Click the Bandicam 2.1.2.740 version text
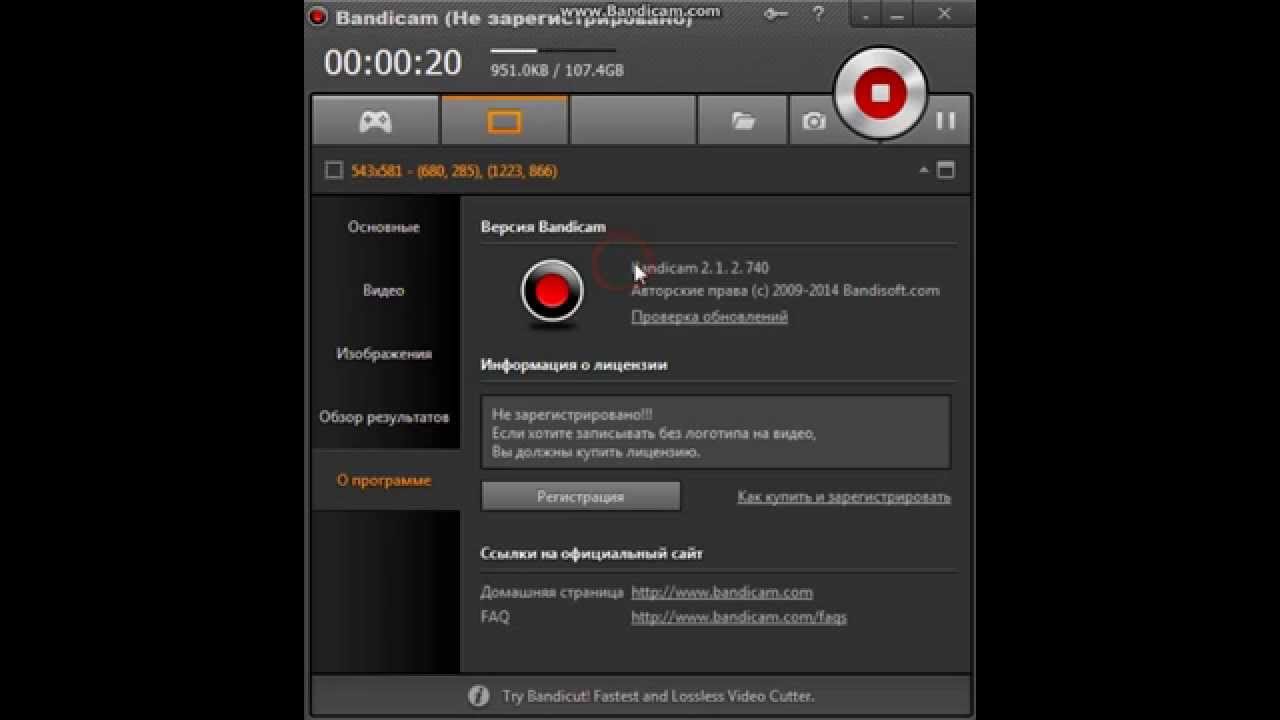1280x720 pixels. [700, 268]
